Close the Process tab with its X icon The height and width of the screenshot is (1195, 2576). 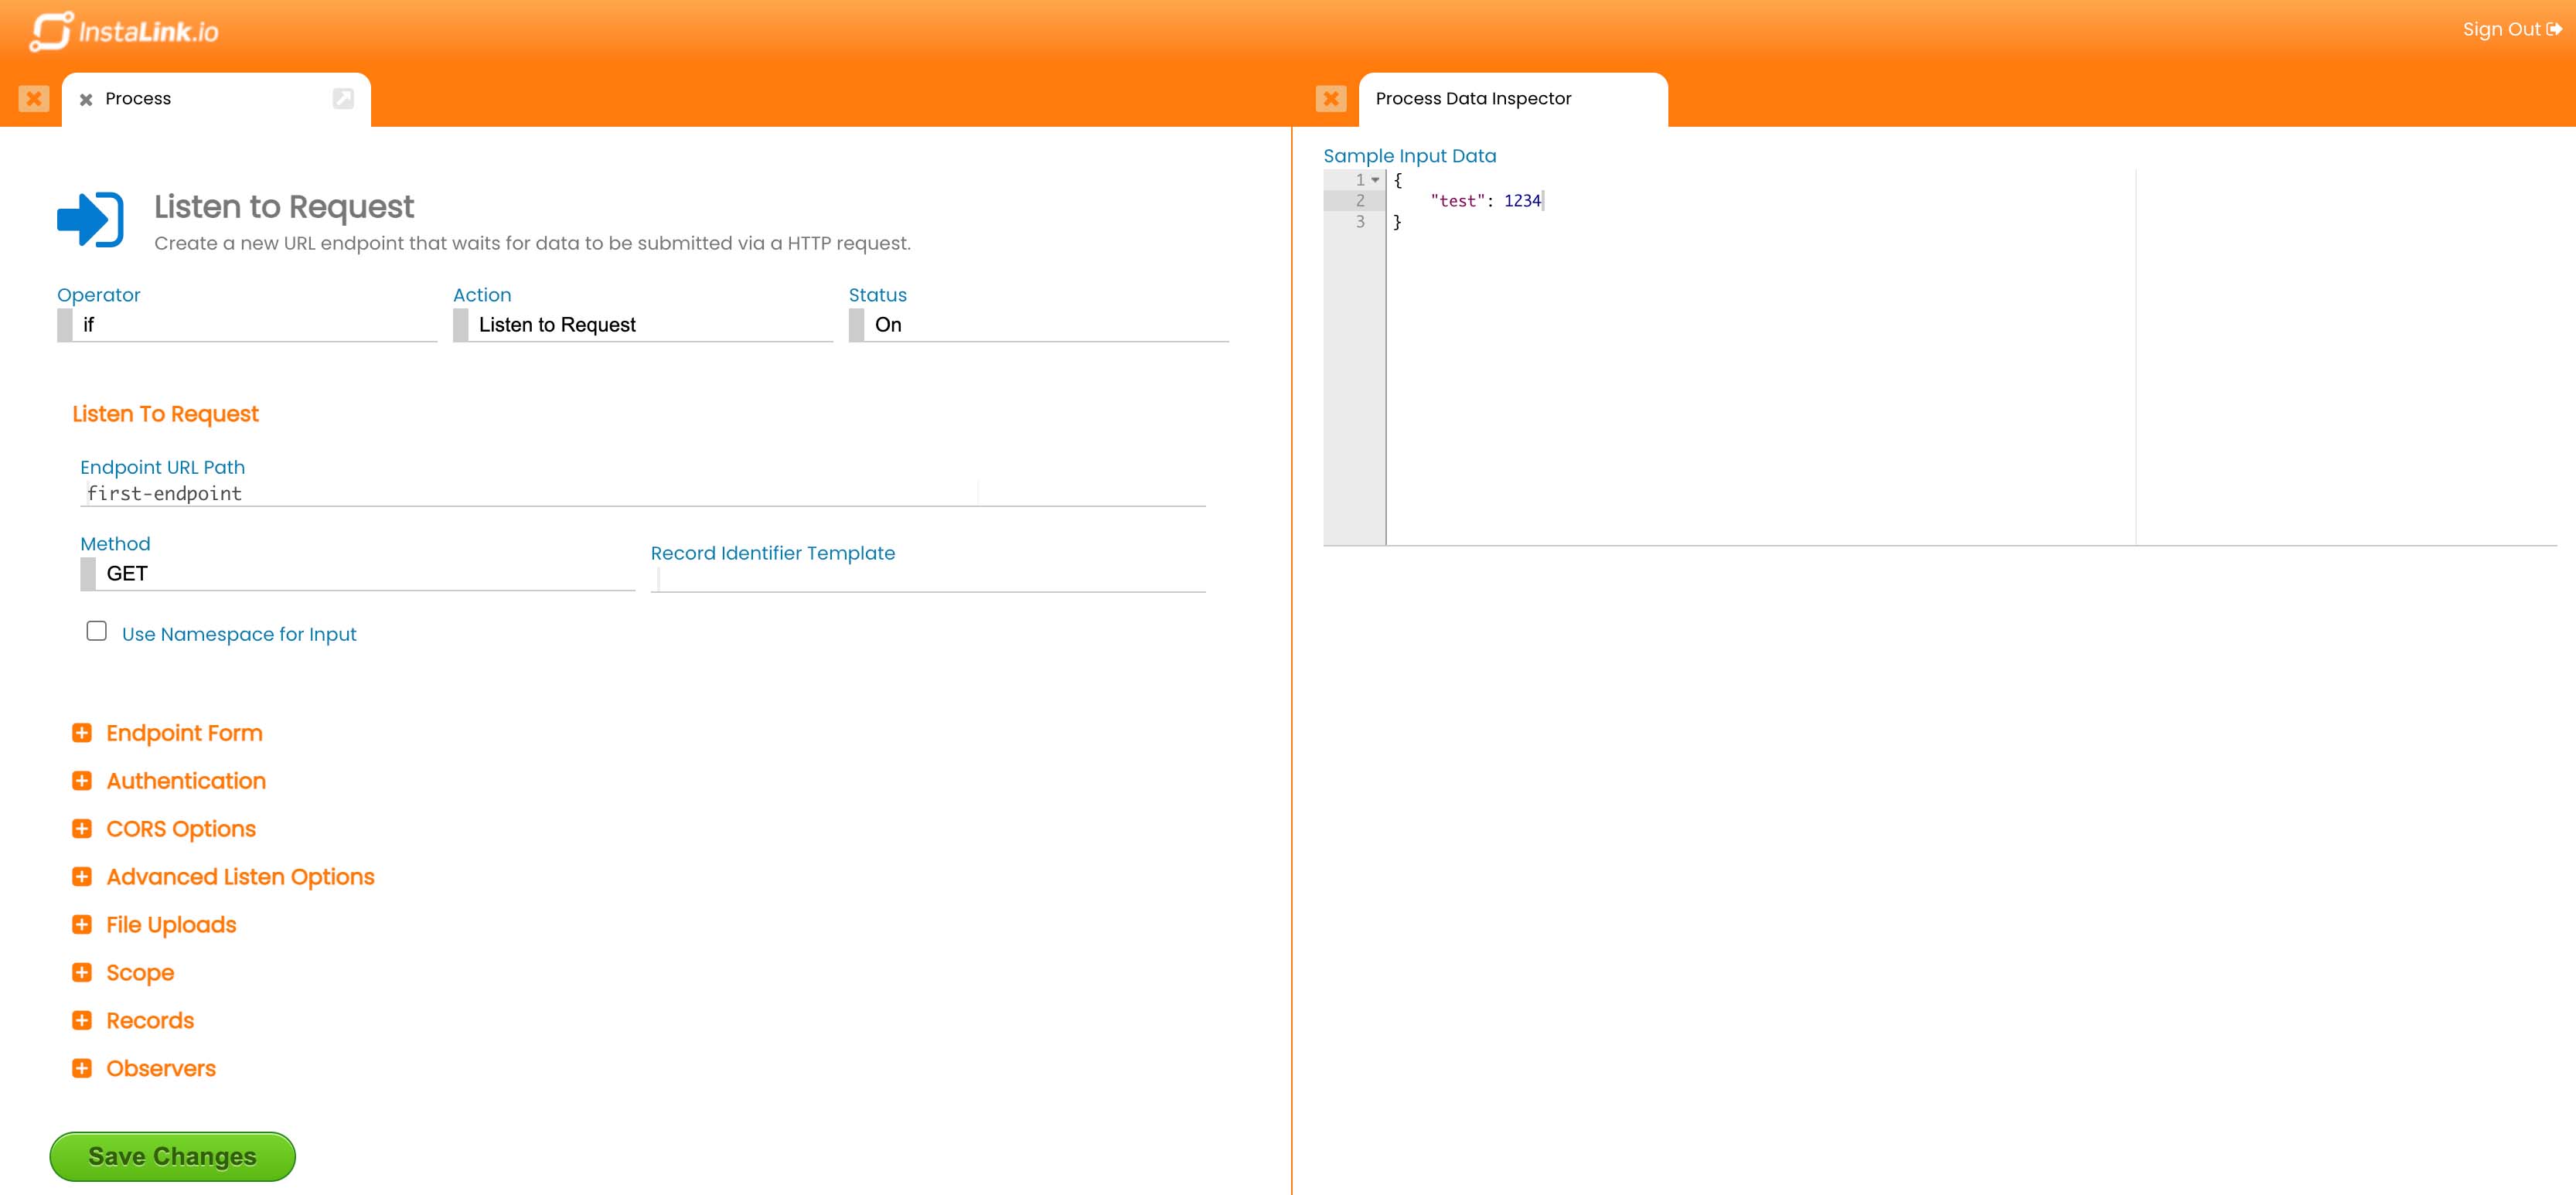point(86,99)
